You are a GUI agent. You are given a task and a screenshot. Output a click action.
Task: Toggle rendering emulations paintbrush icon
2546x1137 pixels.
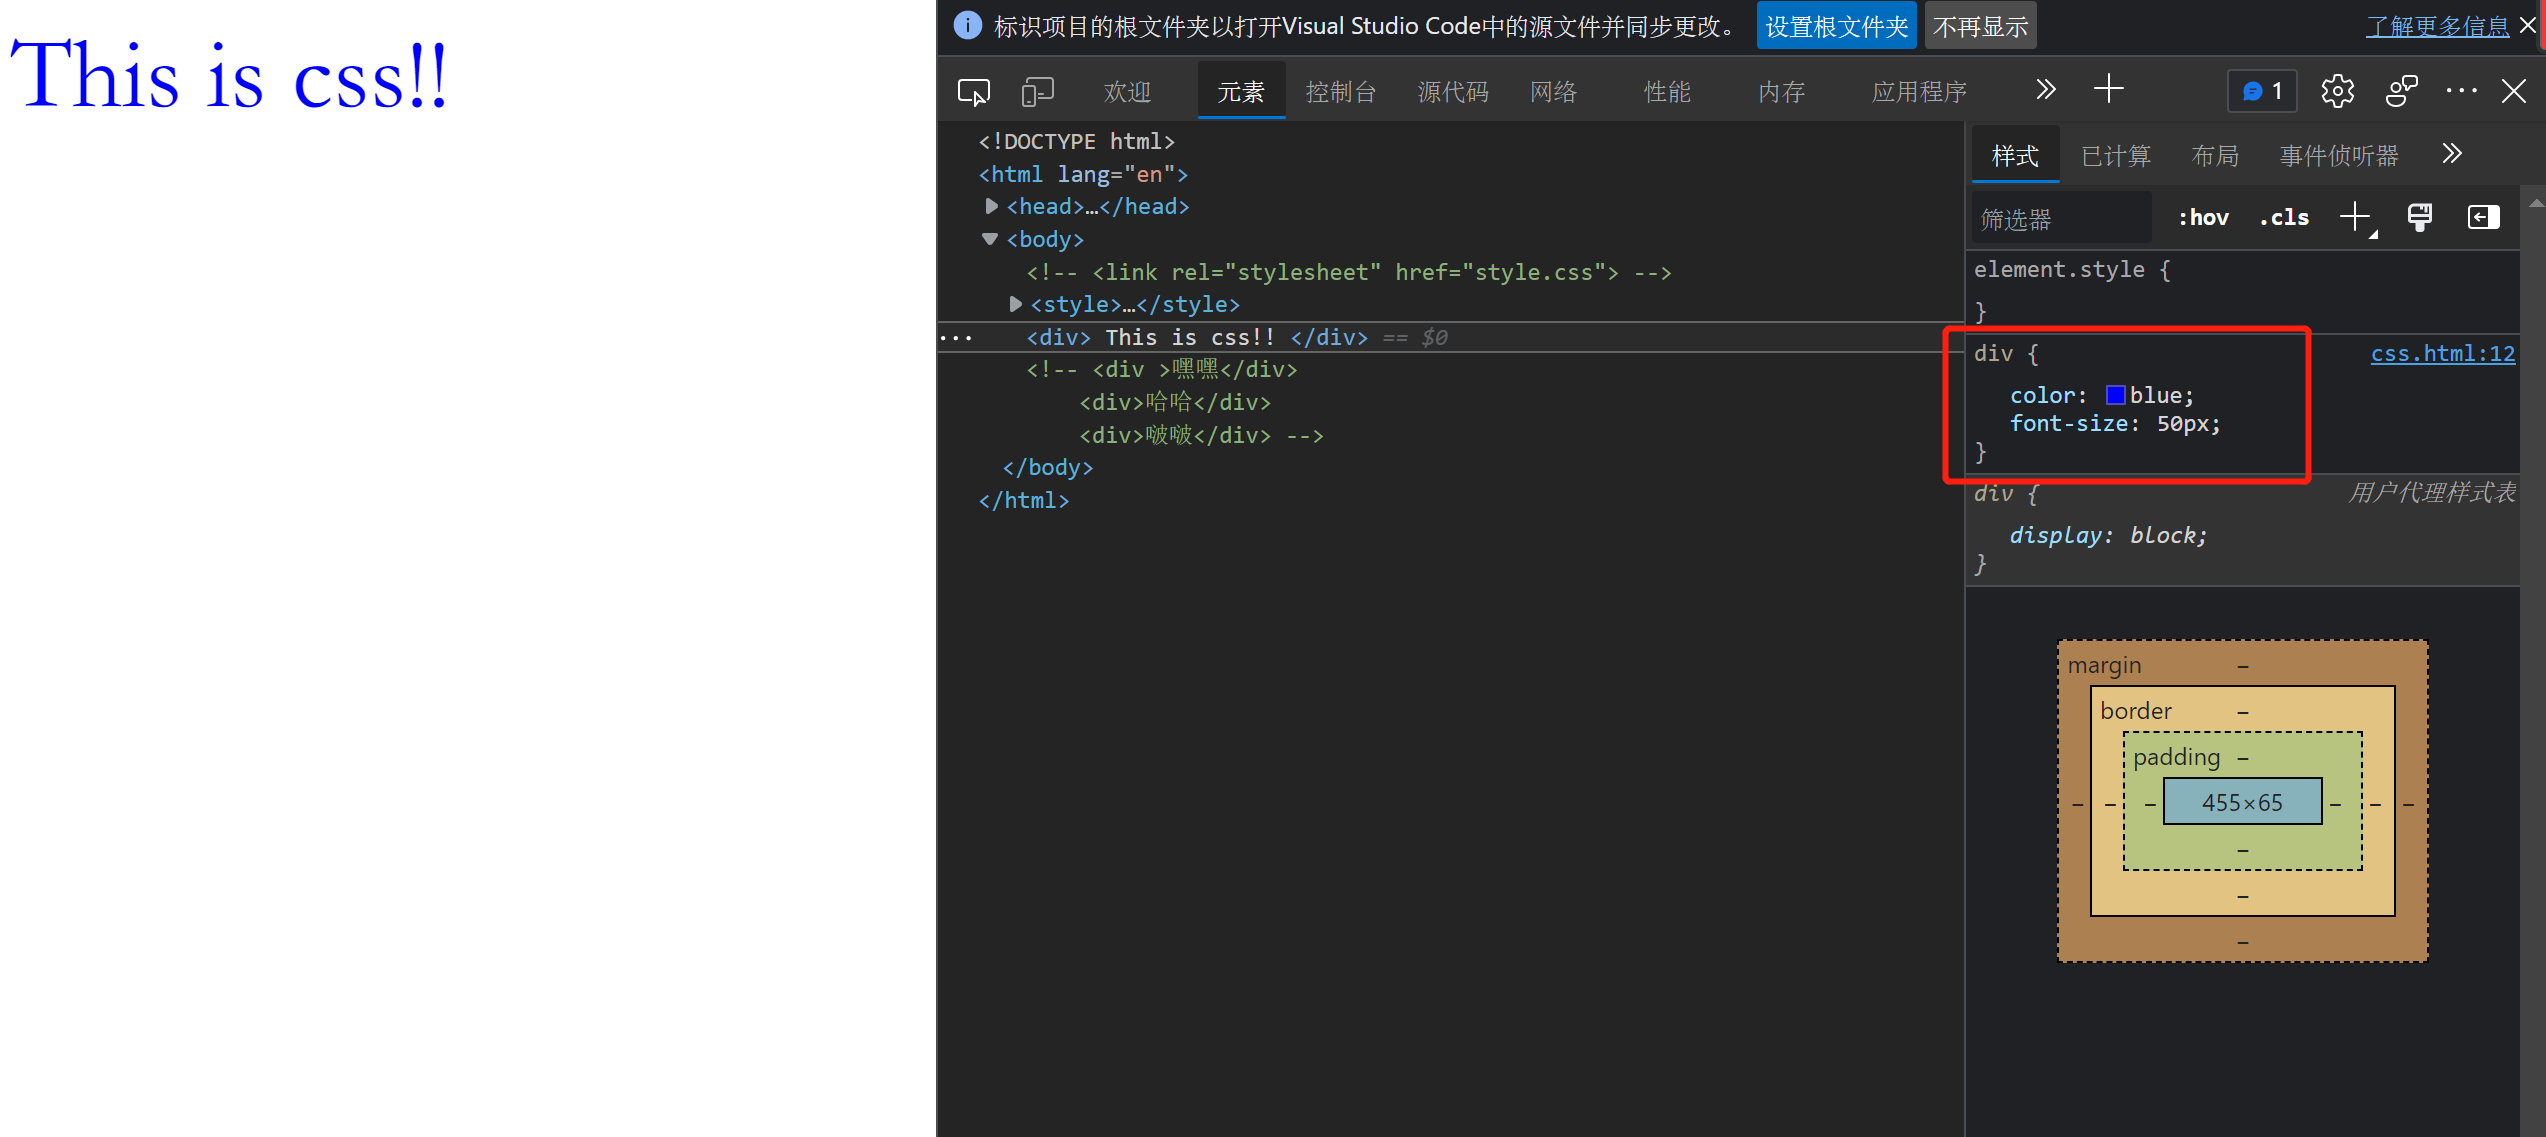click(2419, 217)
